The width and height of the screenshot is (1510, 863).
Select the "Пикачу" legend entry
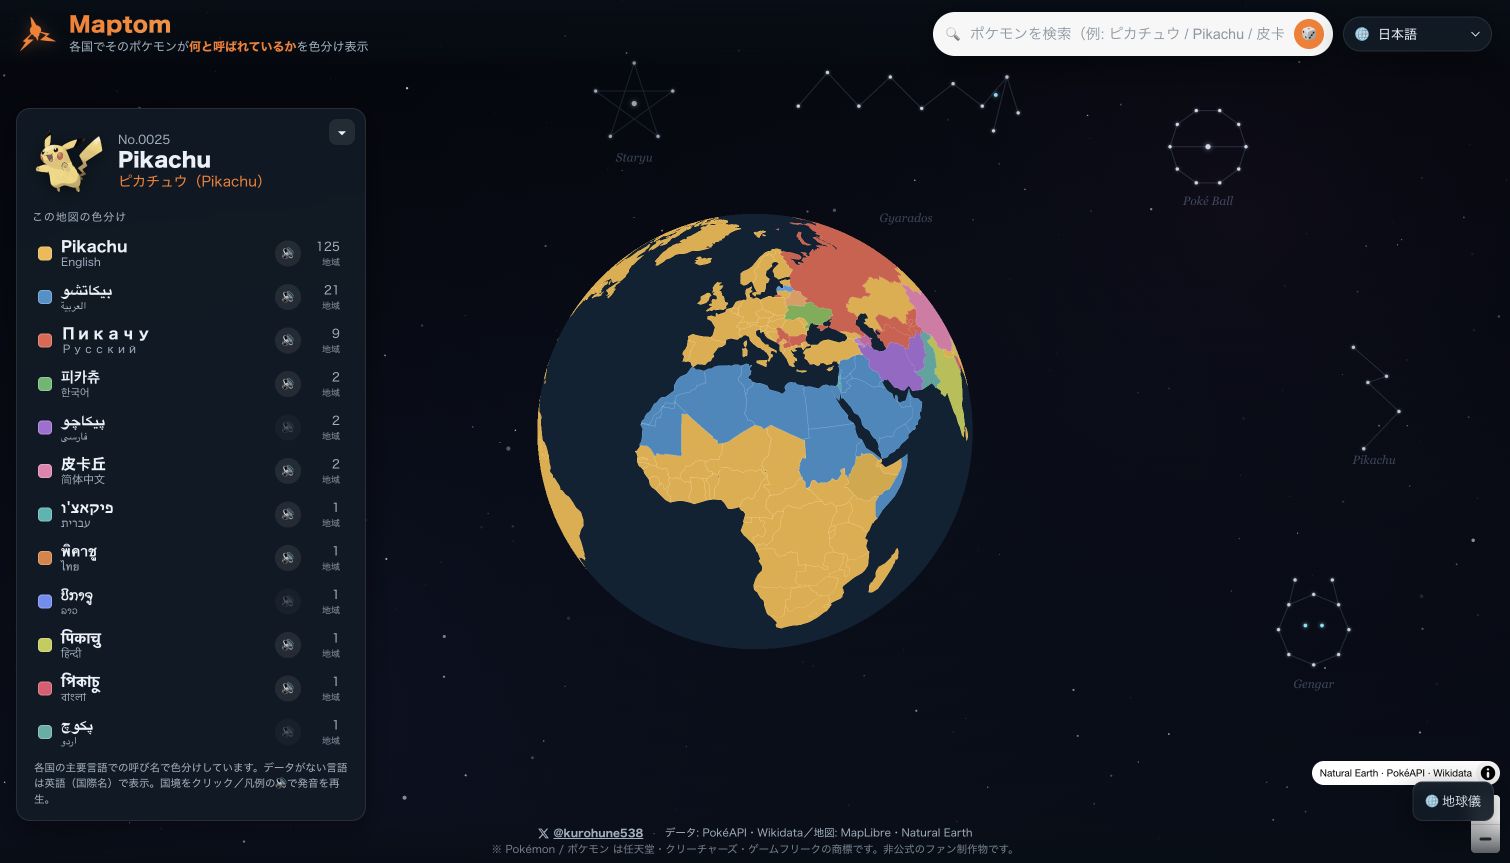[190, 340]
